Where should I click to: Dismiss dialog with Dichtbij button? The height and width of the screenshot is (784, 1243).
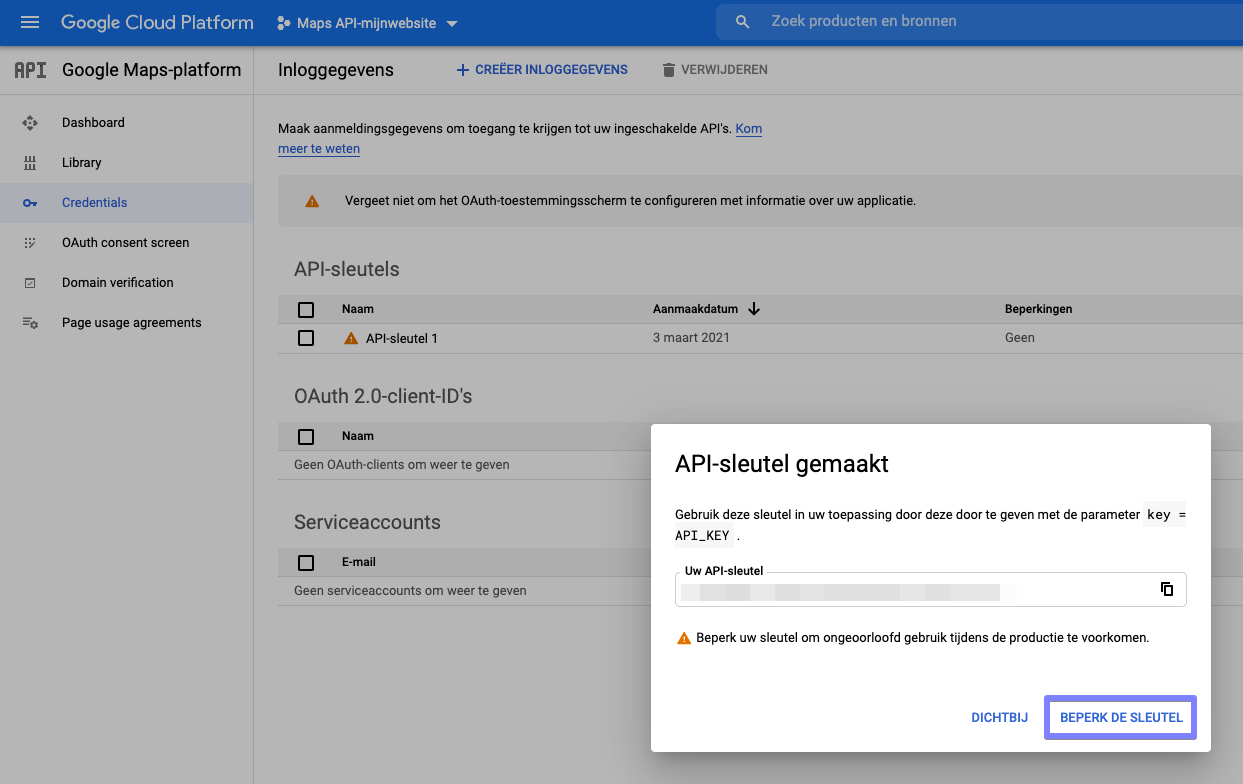pyautogui.click(x=999, y=717)
